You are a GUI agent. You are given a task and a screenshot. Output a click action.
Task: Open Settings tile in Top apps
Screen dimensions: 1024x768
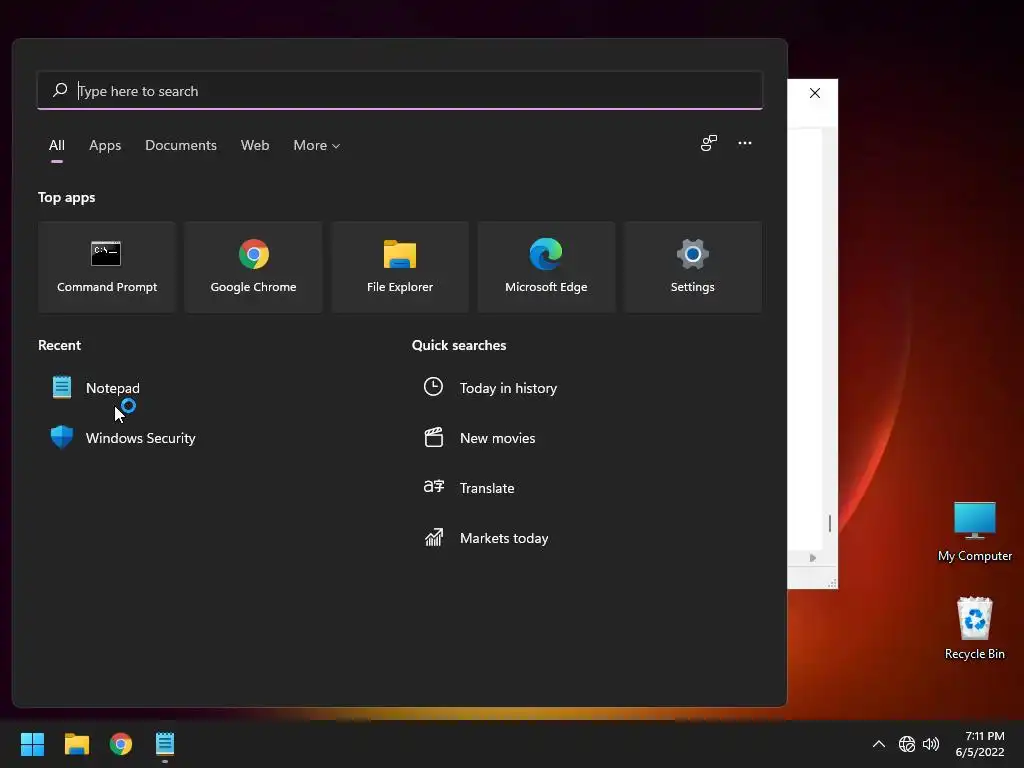[x=692, y=267]
